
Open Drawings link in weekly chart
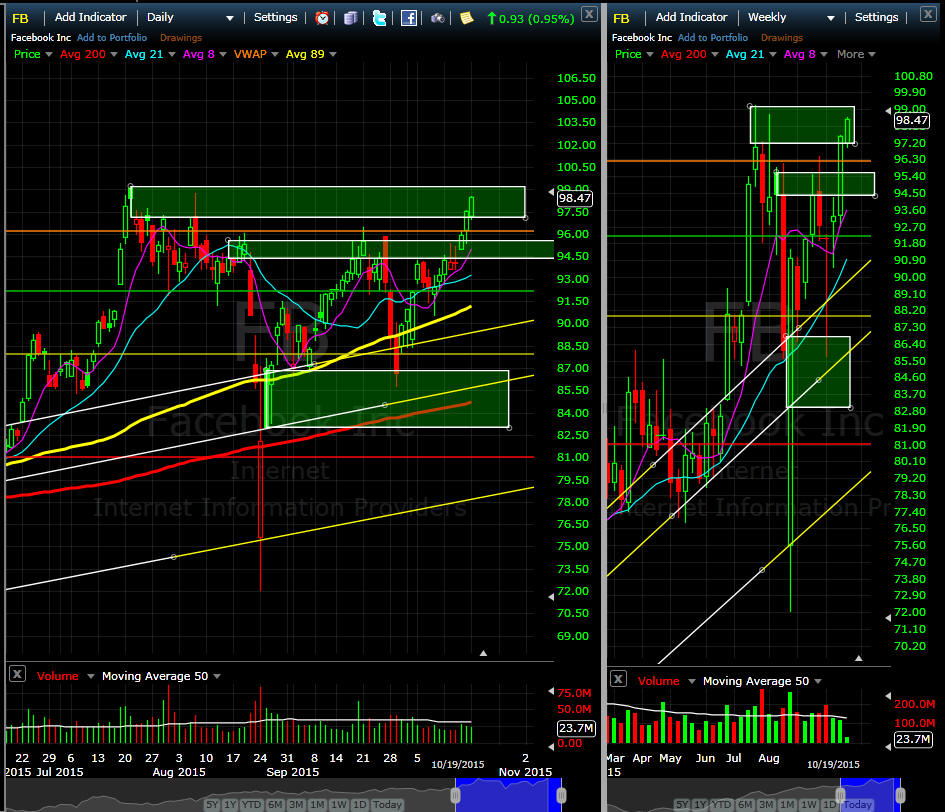click(x=782, y=37)
